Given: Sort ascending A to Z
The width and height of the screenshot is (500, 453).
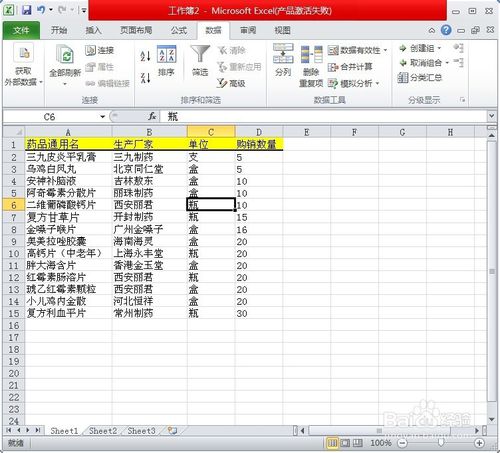Looking at the screenshot, I should tap(145, 56).
